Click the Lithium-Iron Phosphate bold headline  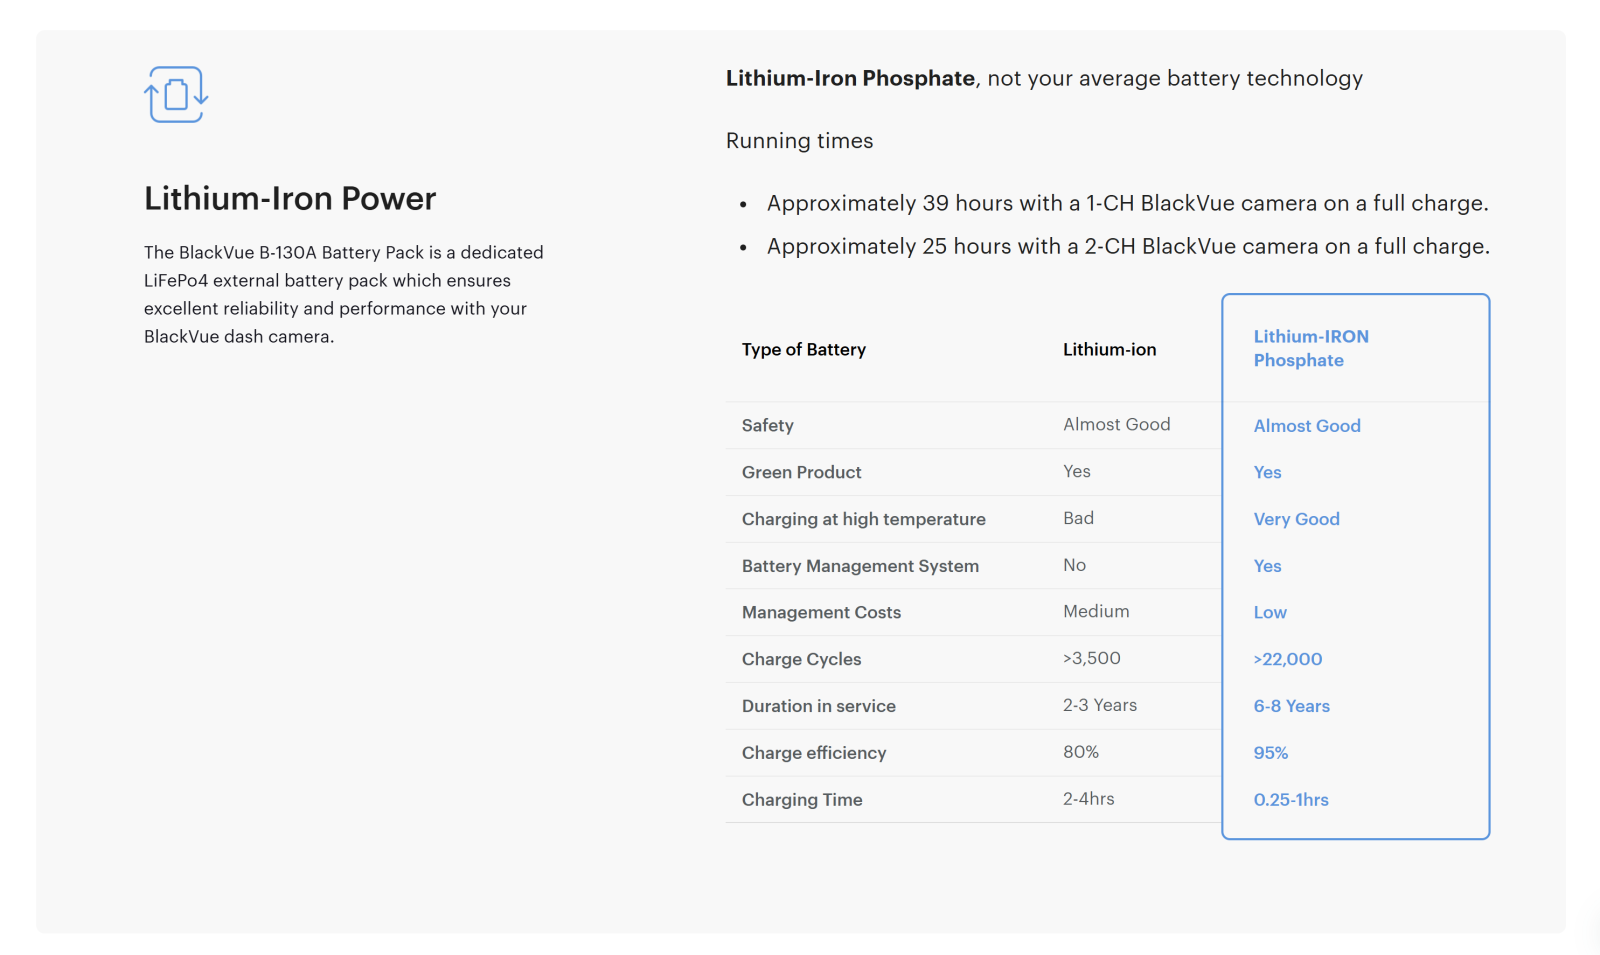click(850, 78)
